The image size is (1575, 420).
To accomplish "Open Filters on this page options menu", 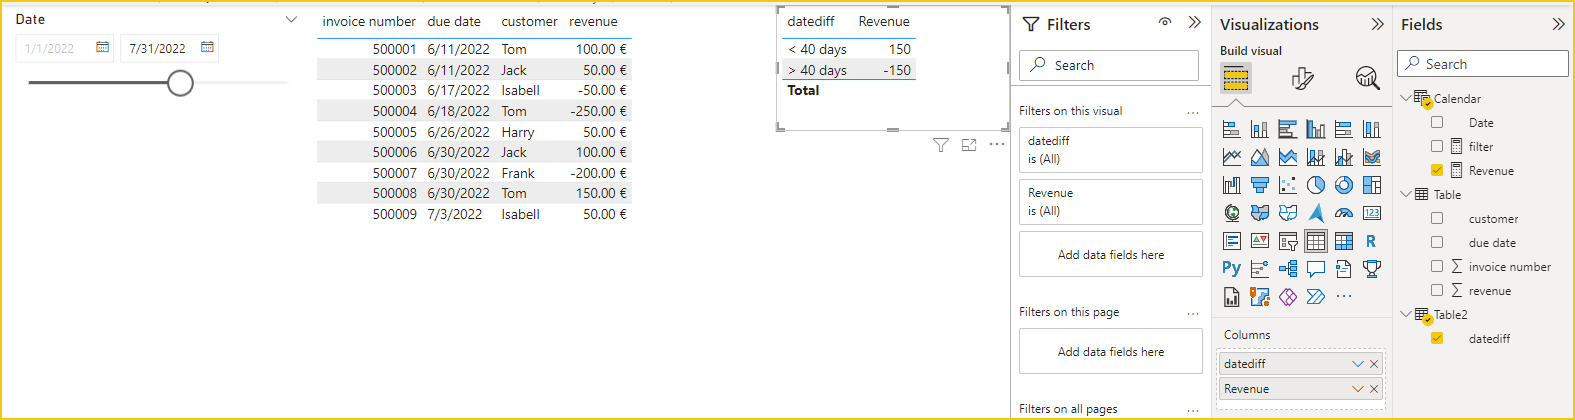I will pyautogui.click(x=1193, y=313).
